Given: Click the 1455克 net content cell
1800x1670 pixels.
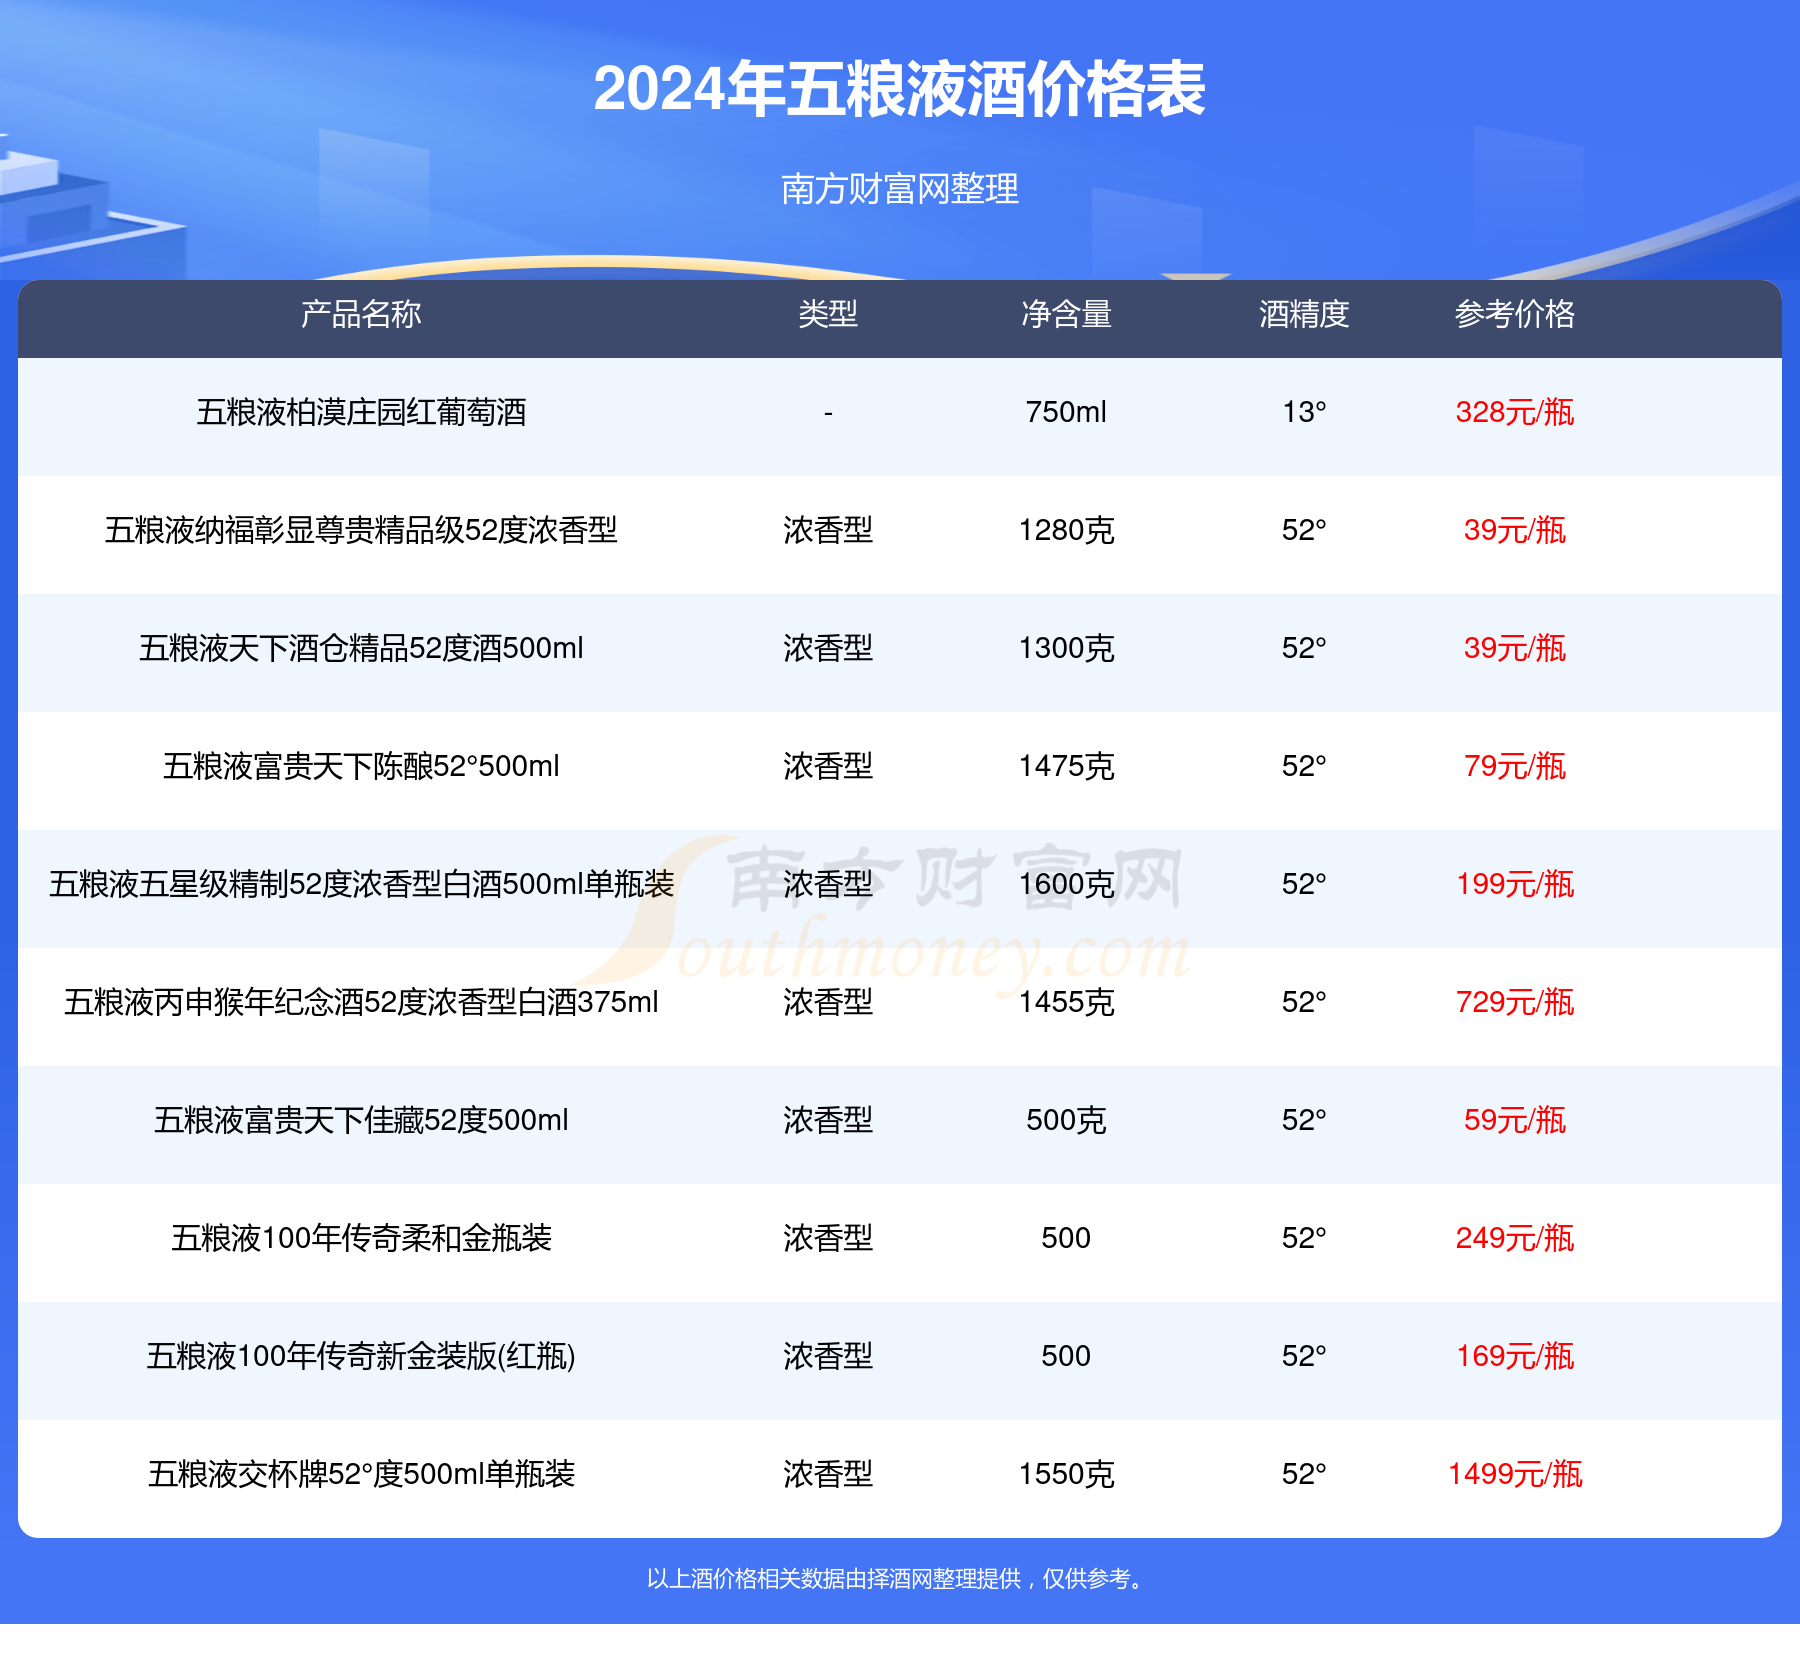Looking at the screenshot, I should (1066, 1002).
